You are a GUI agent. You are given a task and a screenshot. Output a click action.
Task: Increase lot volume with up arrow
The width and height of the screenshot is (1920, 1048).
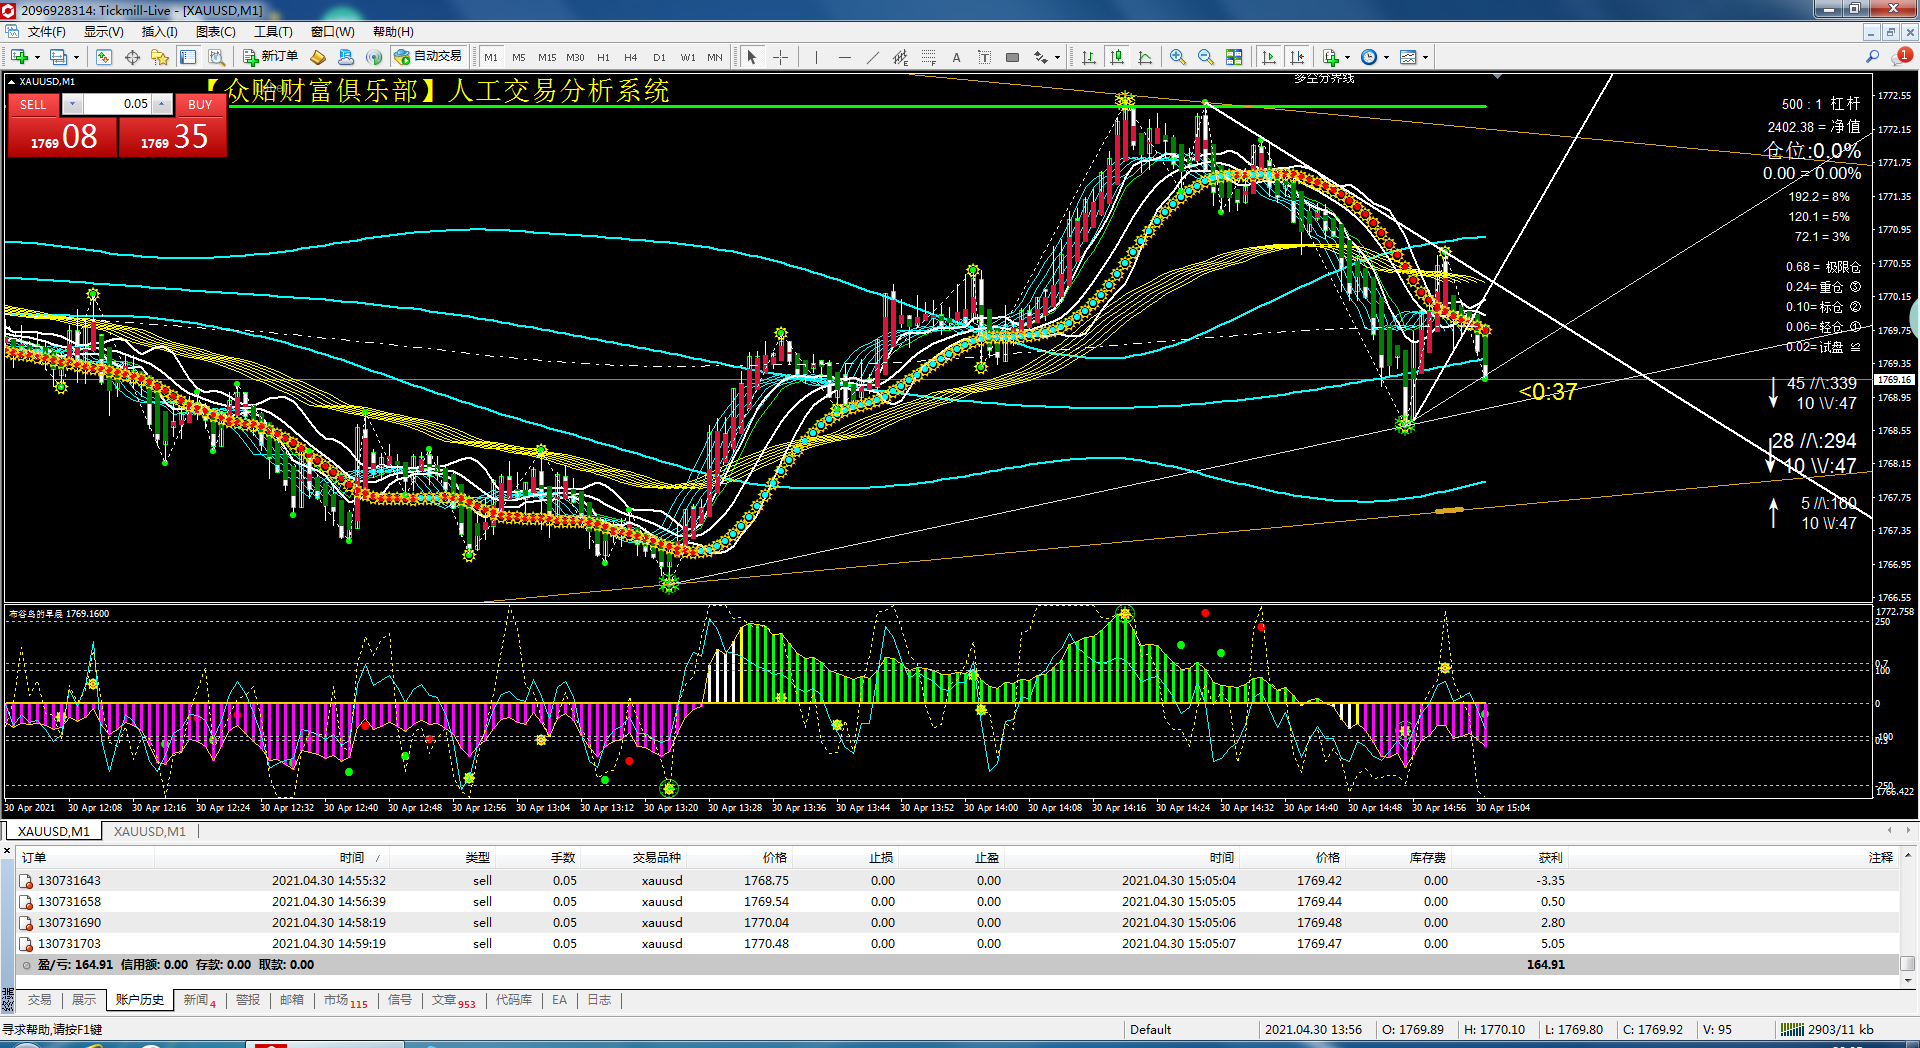tap(161, 104)
